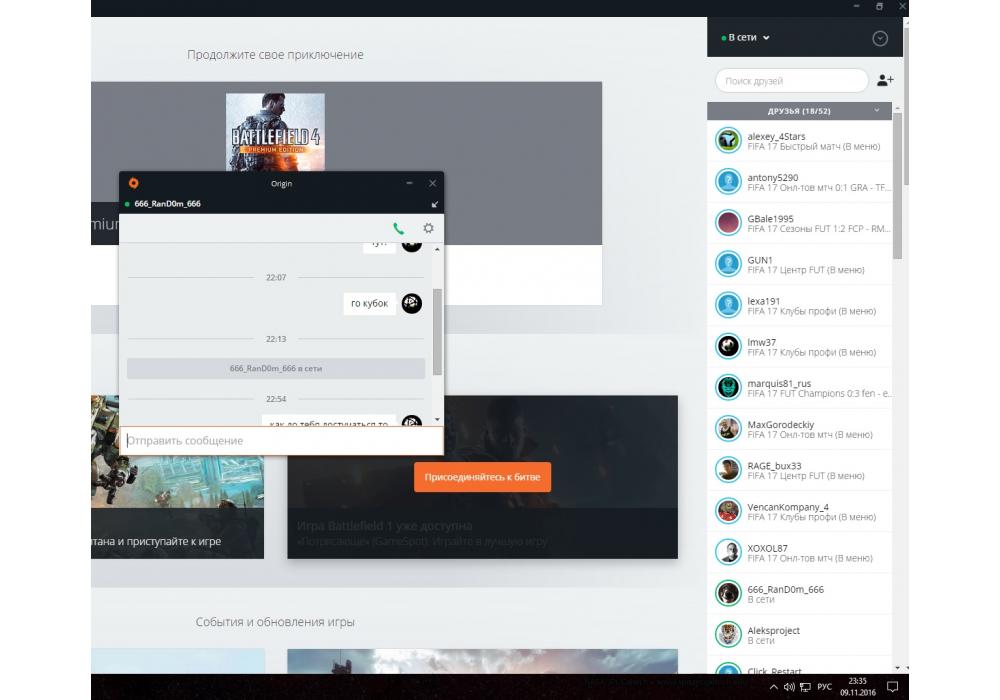Click alexey_4Stars avatar in the friends list
1000x700 pixels.
728,141
